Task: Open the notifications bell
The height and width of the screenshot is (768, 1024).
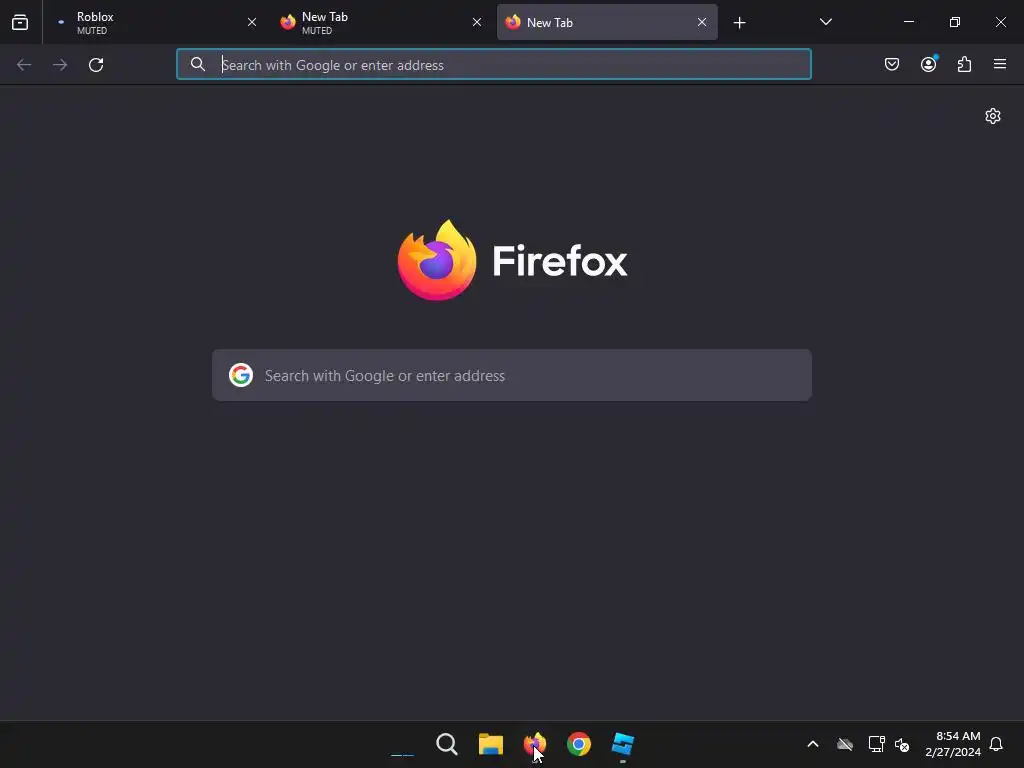Action: click(997, 744)
